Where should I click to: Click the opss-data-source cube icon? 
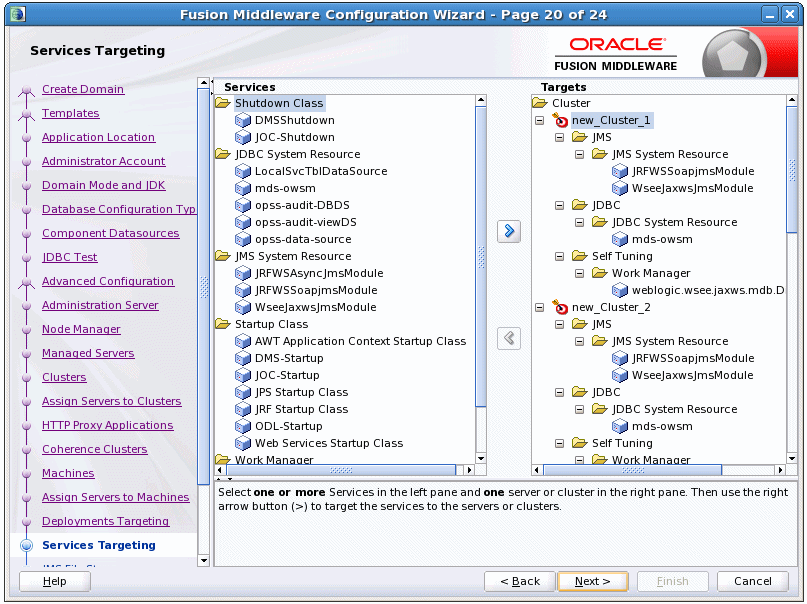242,239
